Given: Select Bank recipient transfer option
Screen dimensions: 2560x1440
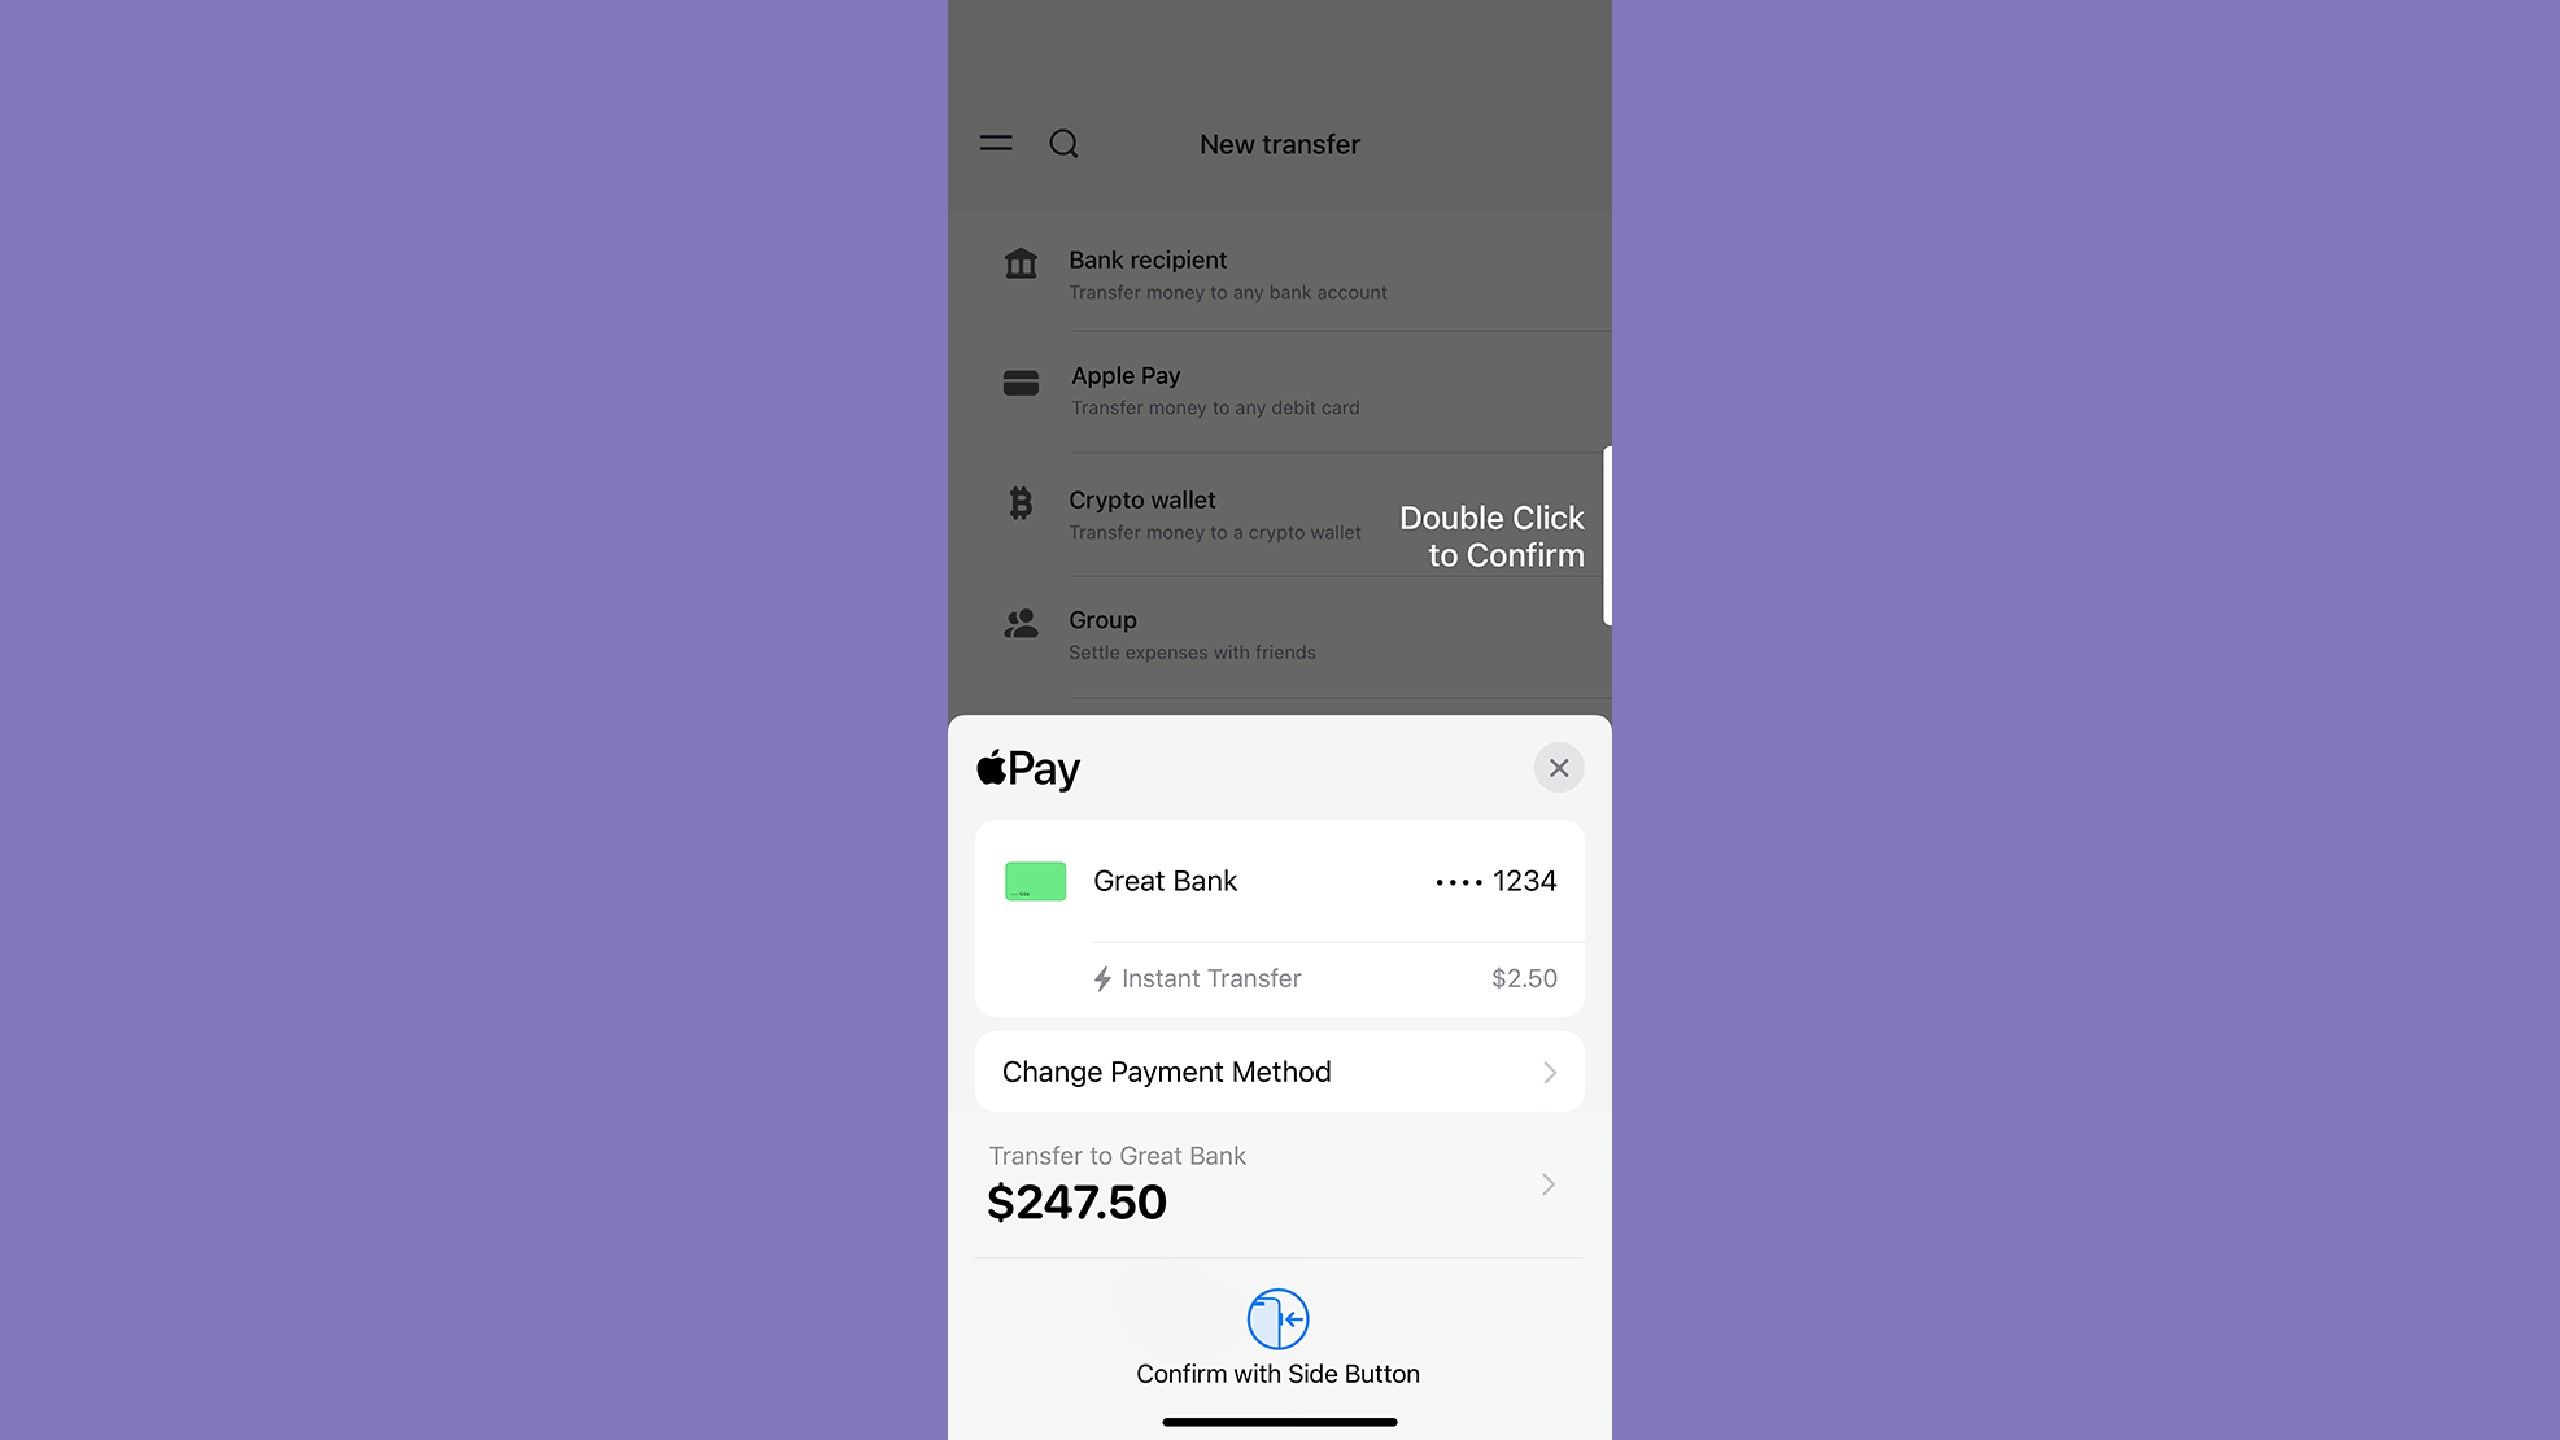Looking at the screenshot, I should click(x=1280, y=274).
